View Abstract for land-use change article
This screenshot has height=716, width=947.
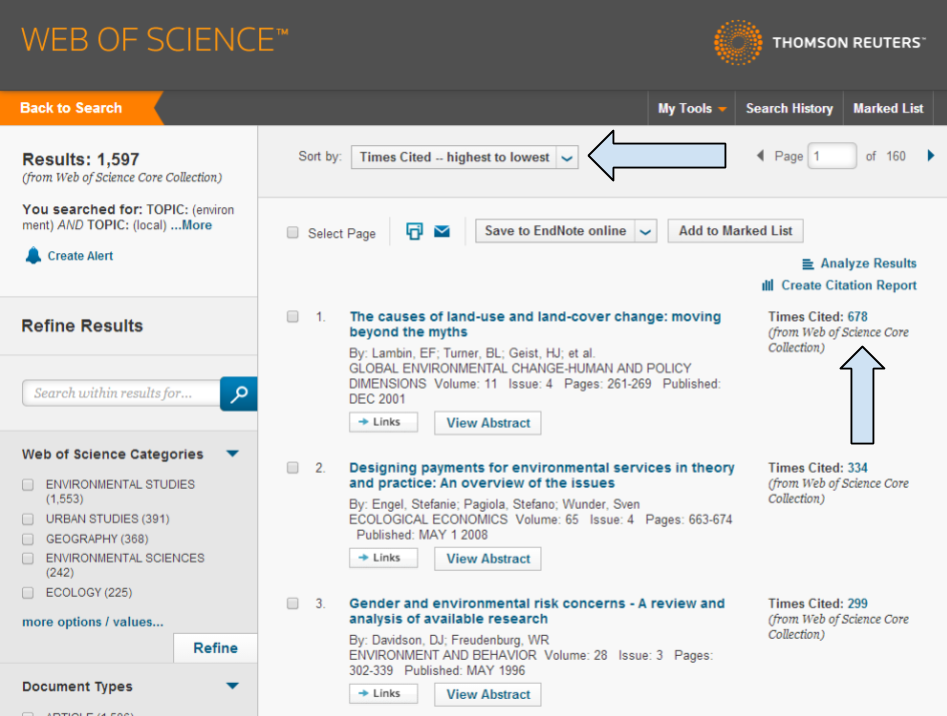click(488, 423)
